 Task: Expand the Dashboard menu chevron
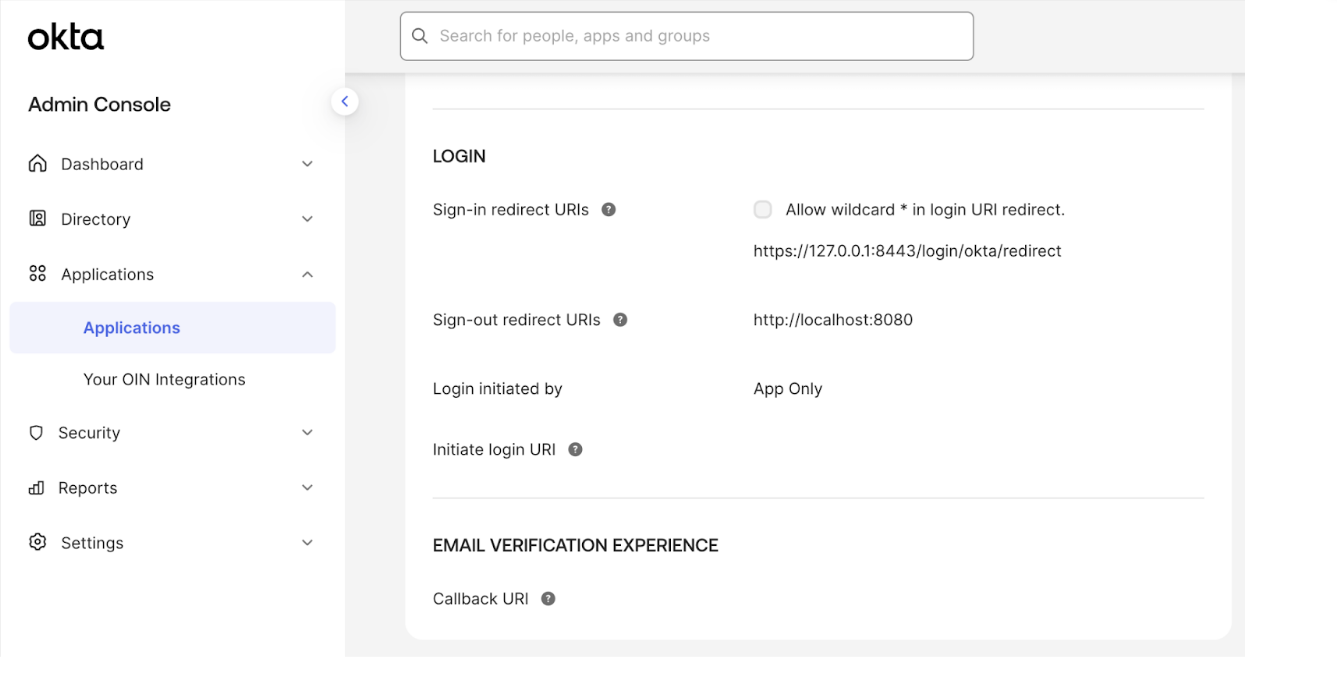[308, 164]
